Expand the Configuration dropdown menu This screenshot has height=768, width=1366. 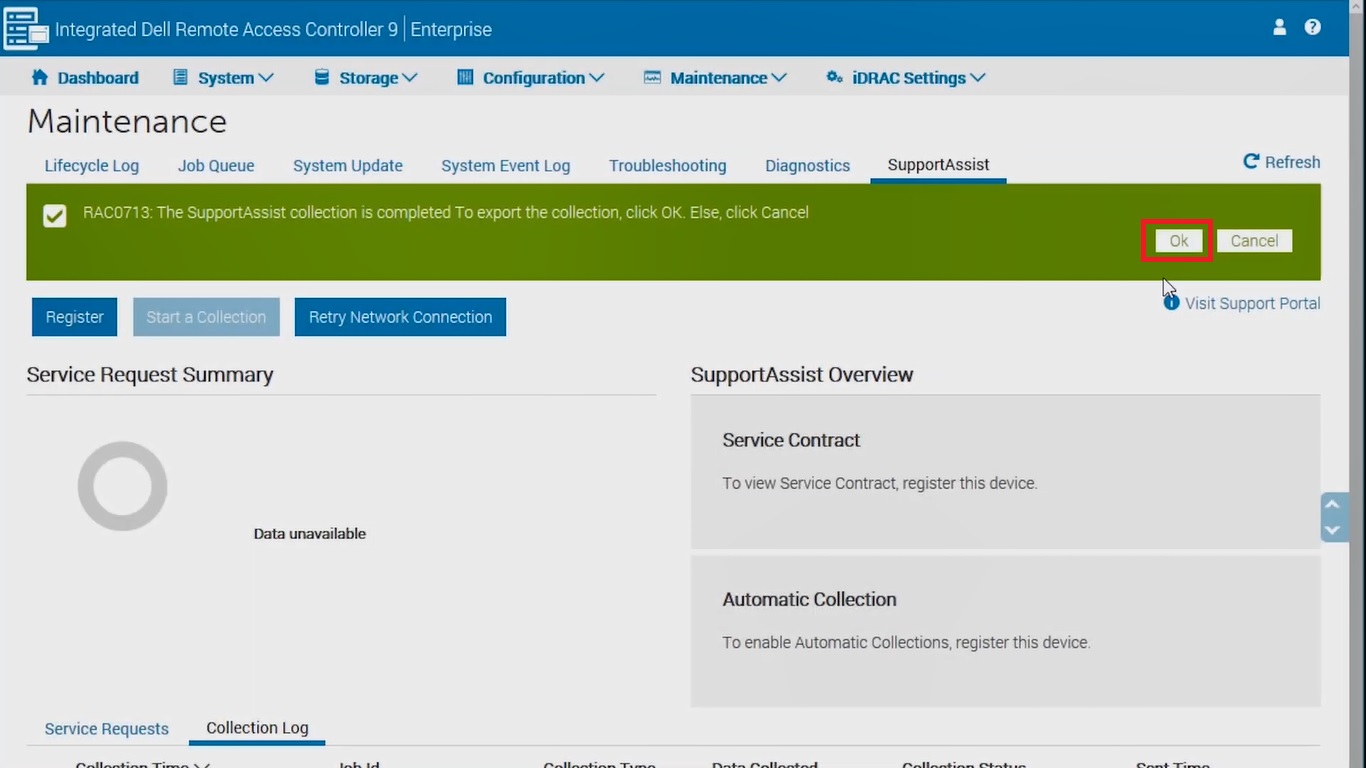click(531, 78)
